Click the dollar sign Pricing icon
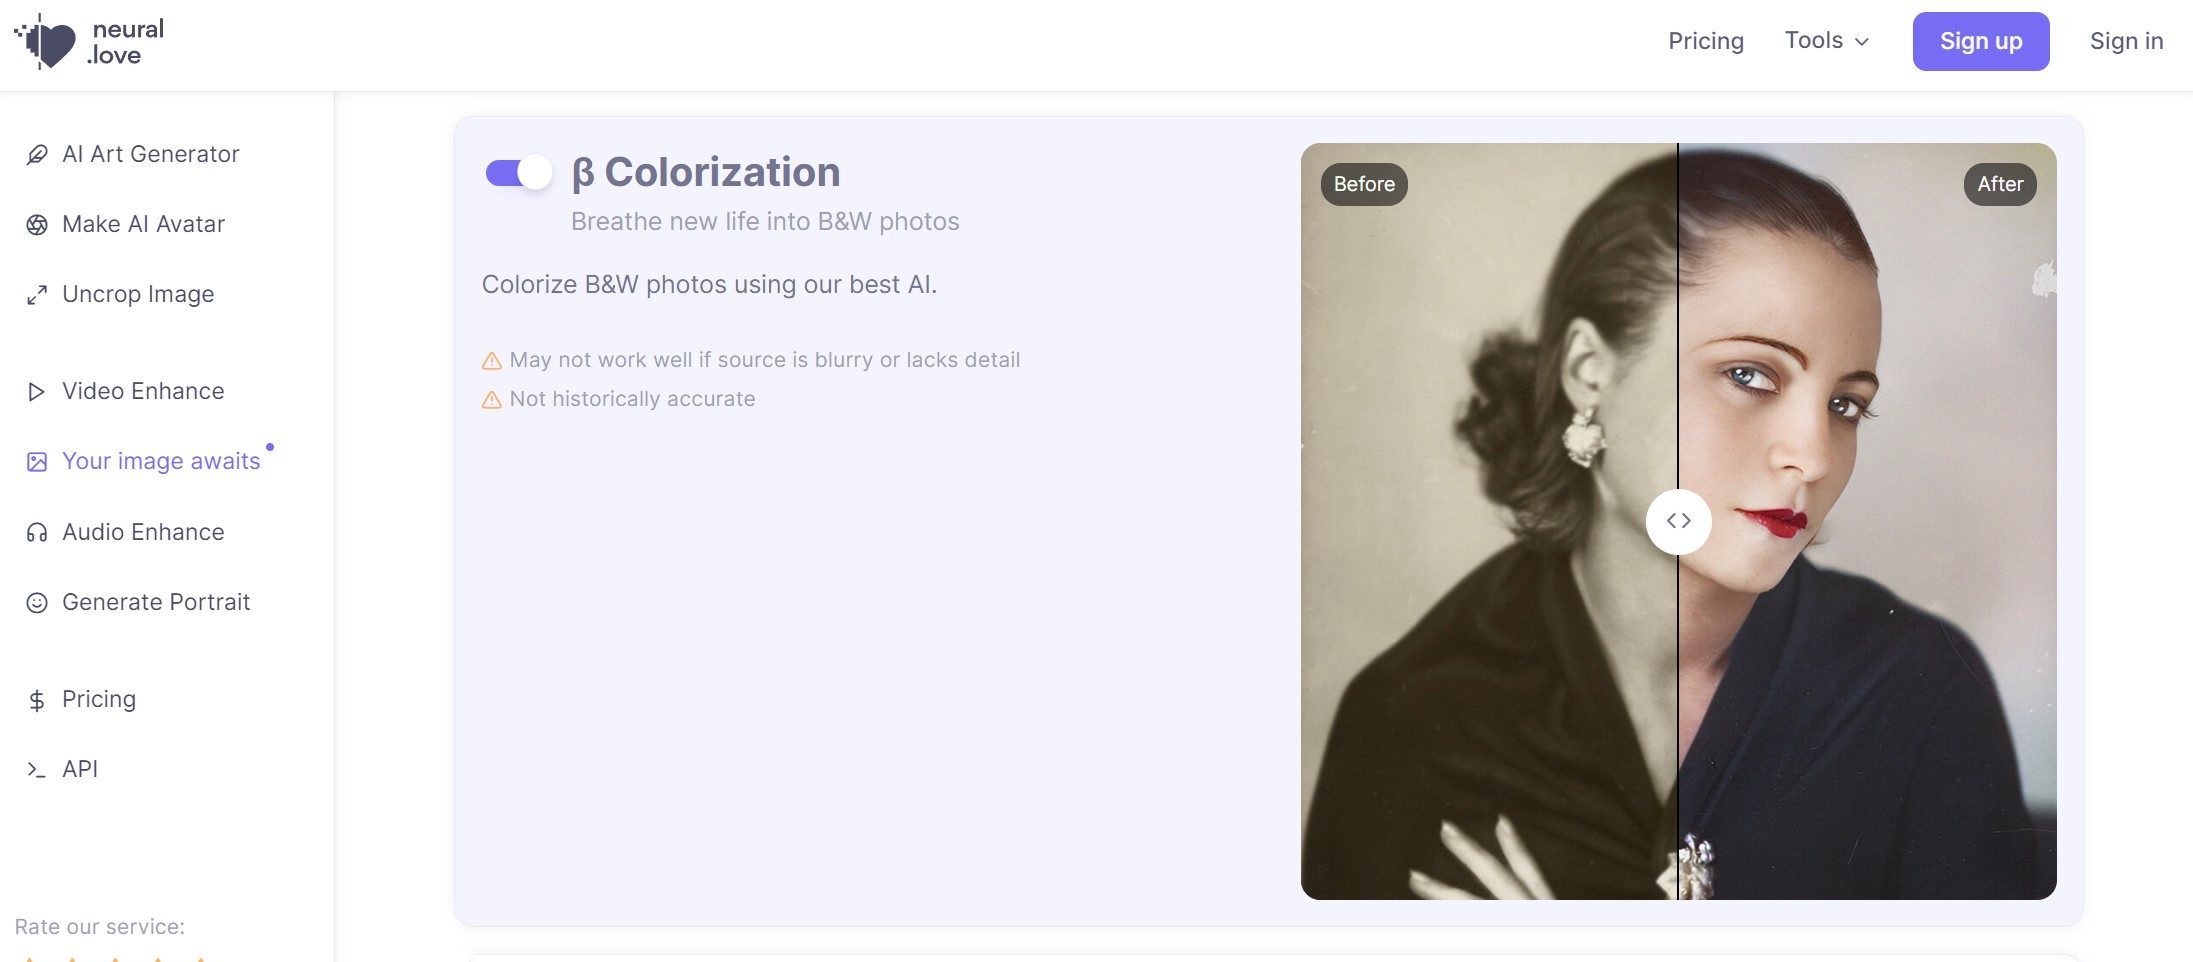Viewport: 2193px width, 962px height. (37, 700)
